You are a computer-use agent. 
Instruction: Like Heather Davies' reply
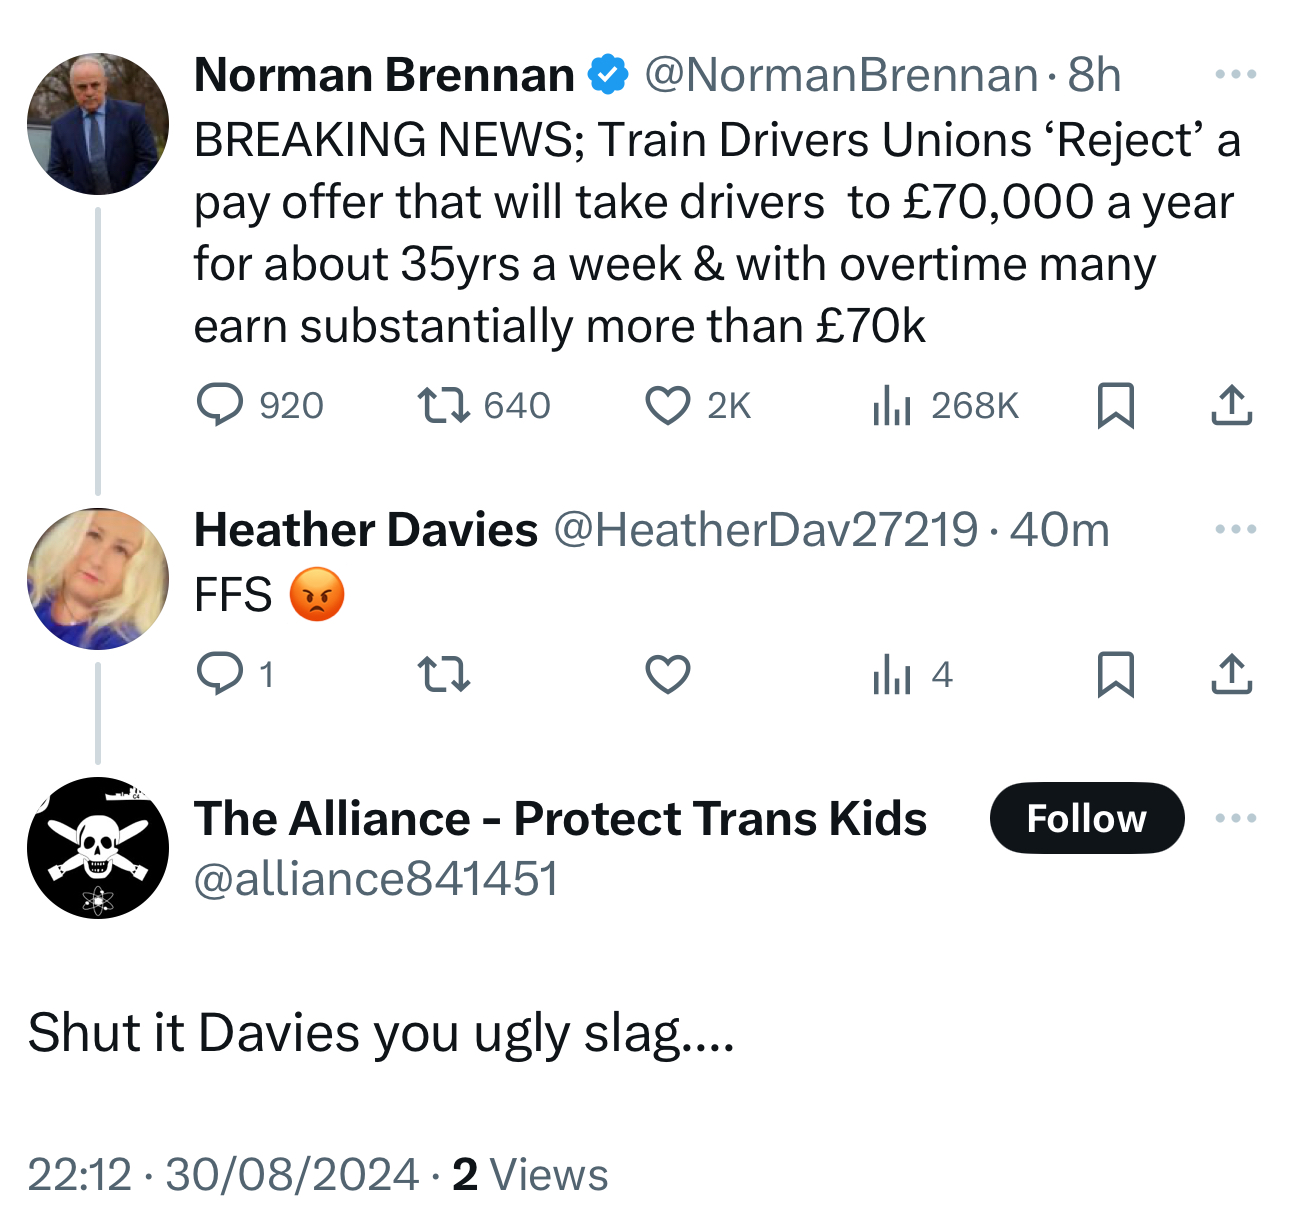click(x=667, y=674)
